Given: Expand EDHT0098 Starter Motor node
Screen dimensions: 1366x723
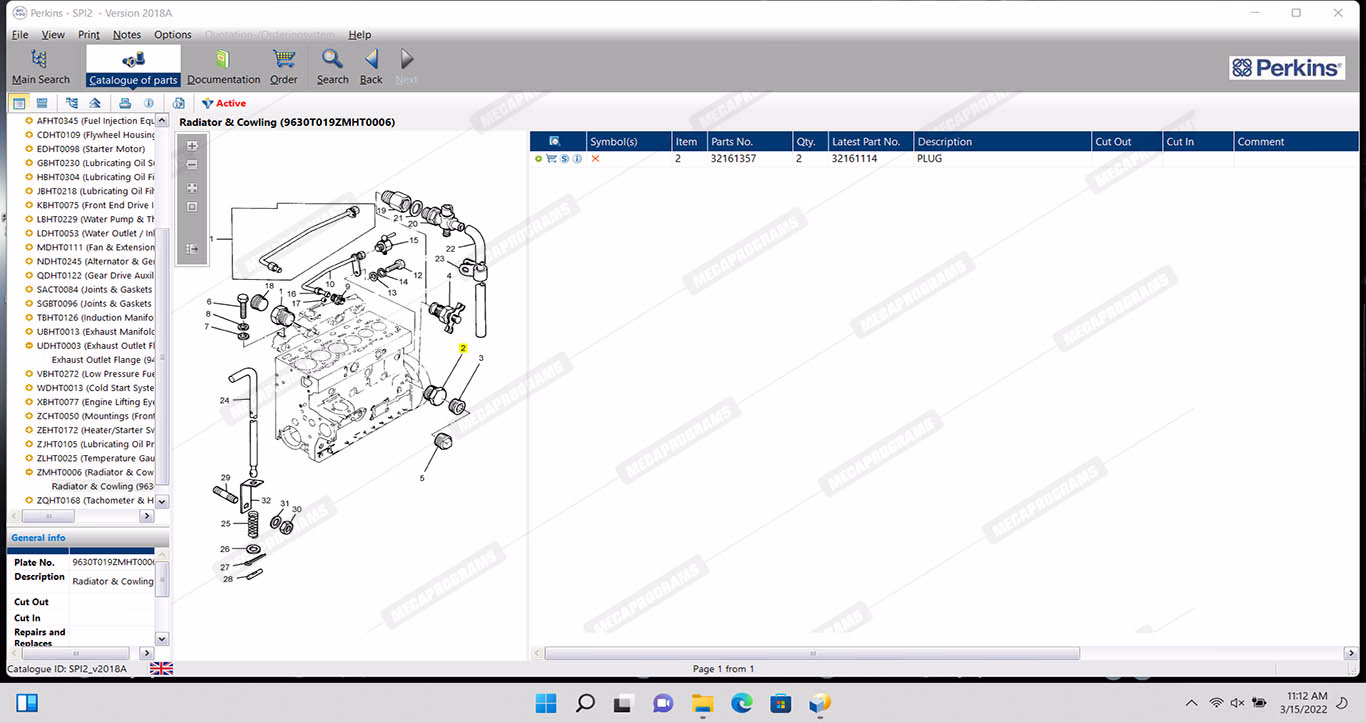Looking at the screenshot, I should [29, 149].
